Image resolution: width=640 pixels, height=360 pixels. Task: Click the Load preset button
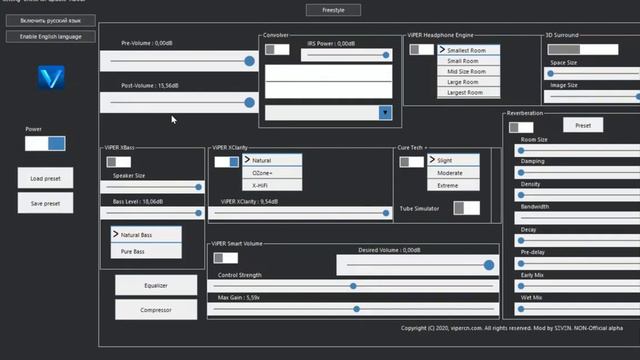[45, 178]
